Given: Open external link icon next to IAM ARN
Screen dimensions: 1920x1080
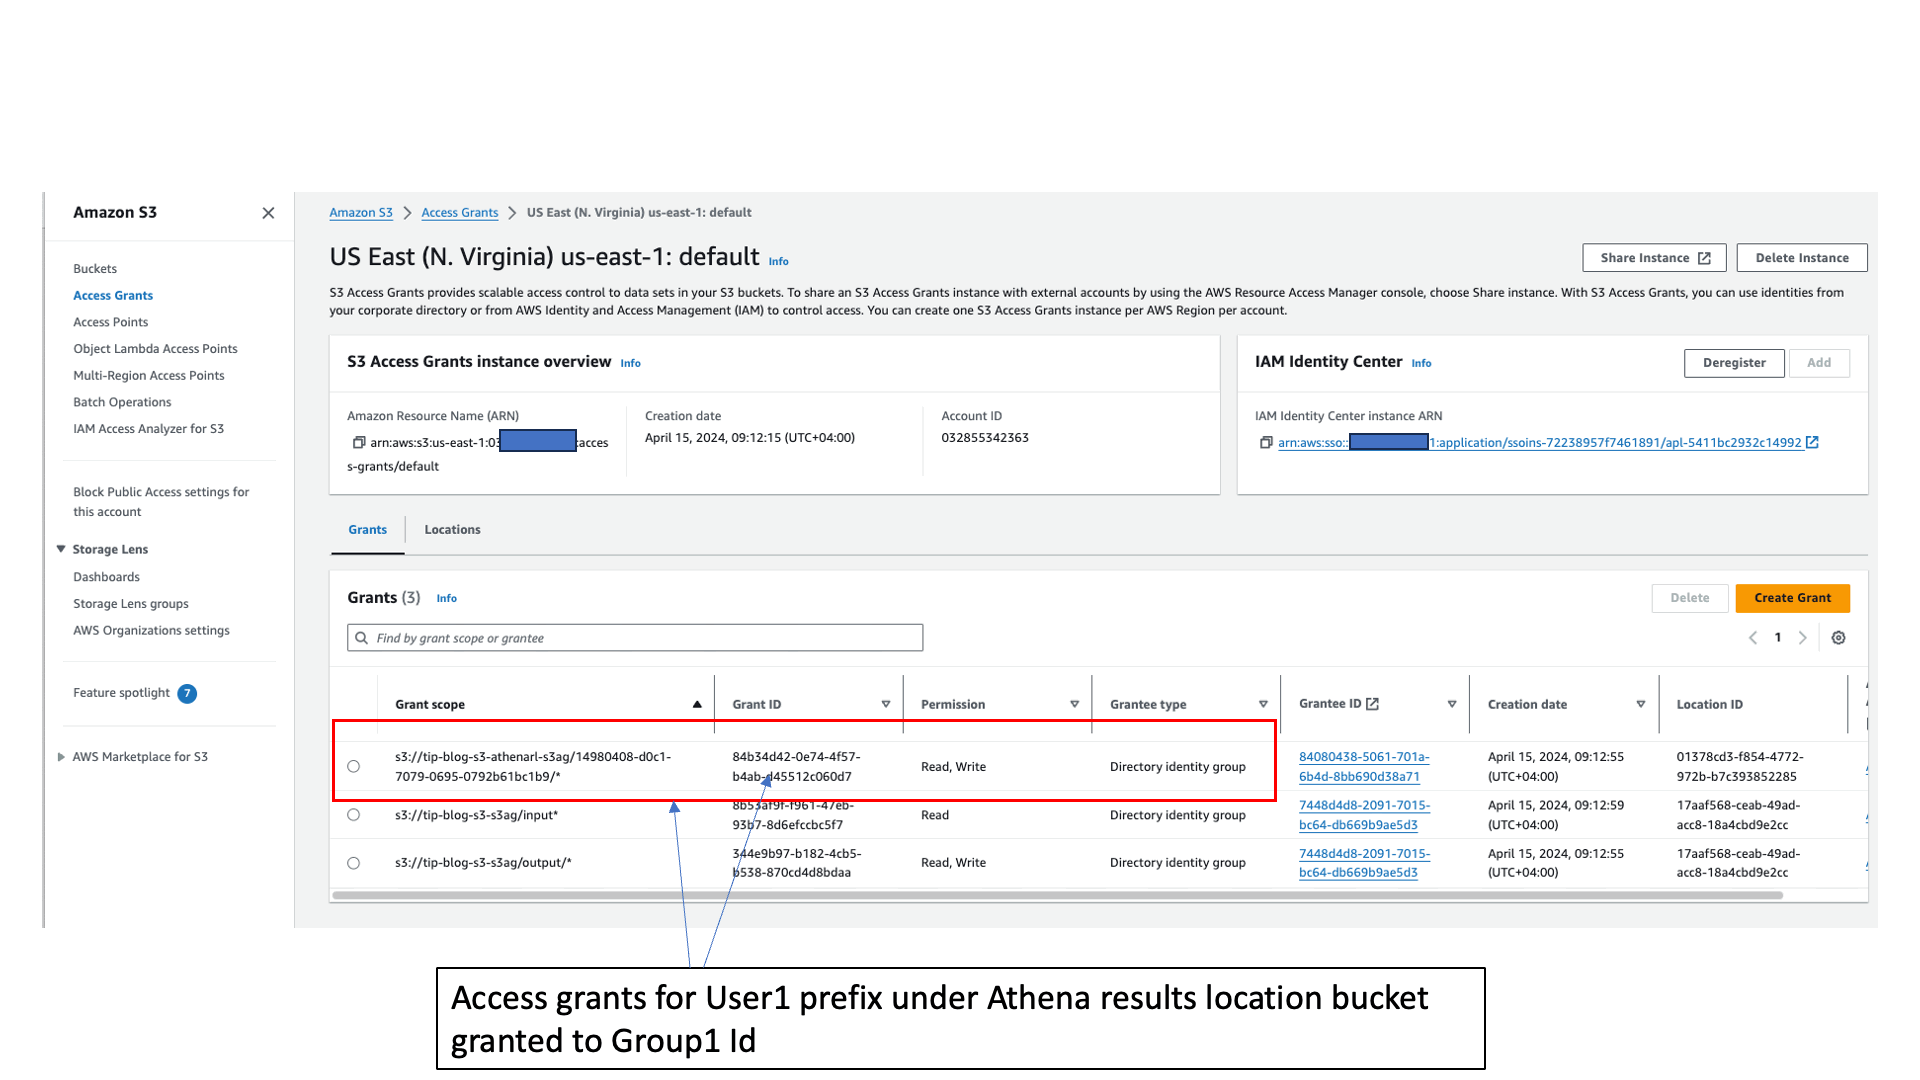Looking at the screenshot, I should pos(1812,442).
